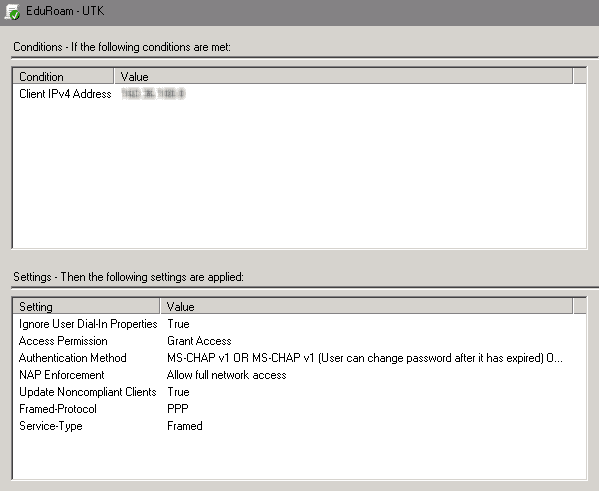Click the blurred IPv4 address value

[x=153, y=94]
